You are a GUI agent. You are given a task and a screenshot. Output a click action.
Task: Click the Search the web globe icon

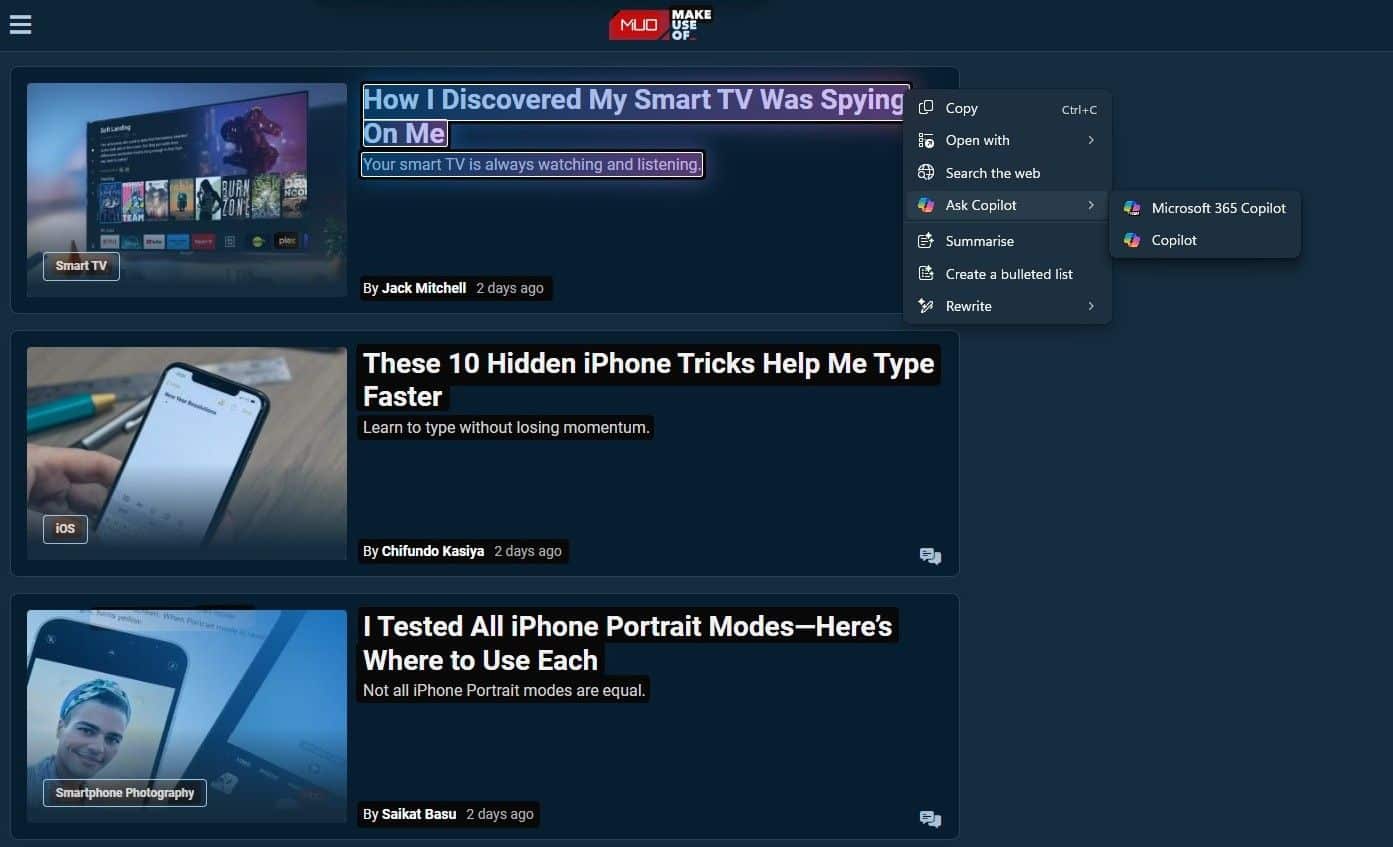[926, 173]
